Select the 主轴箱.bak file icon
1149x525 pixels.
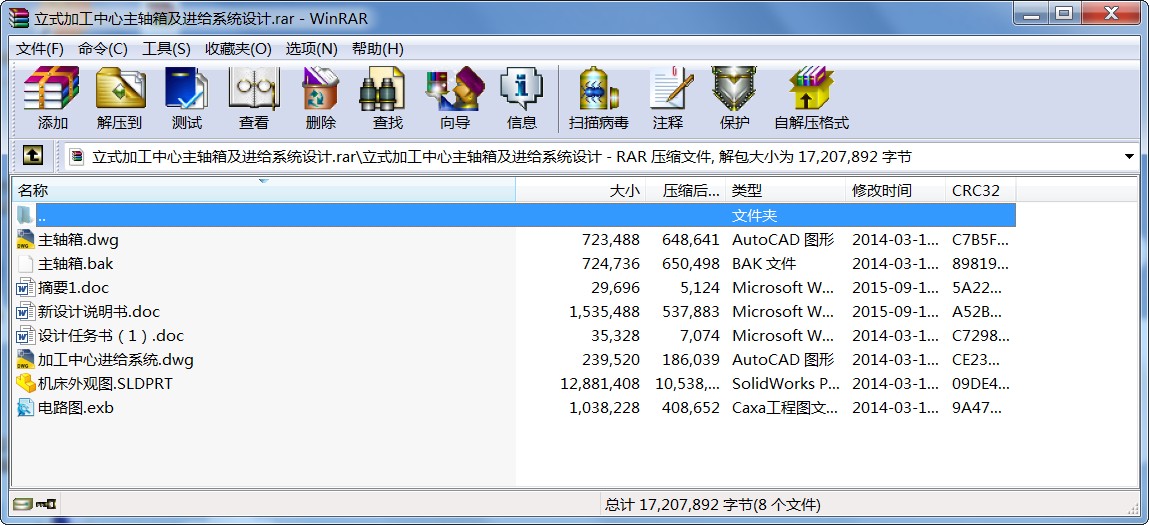point(26,264)
